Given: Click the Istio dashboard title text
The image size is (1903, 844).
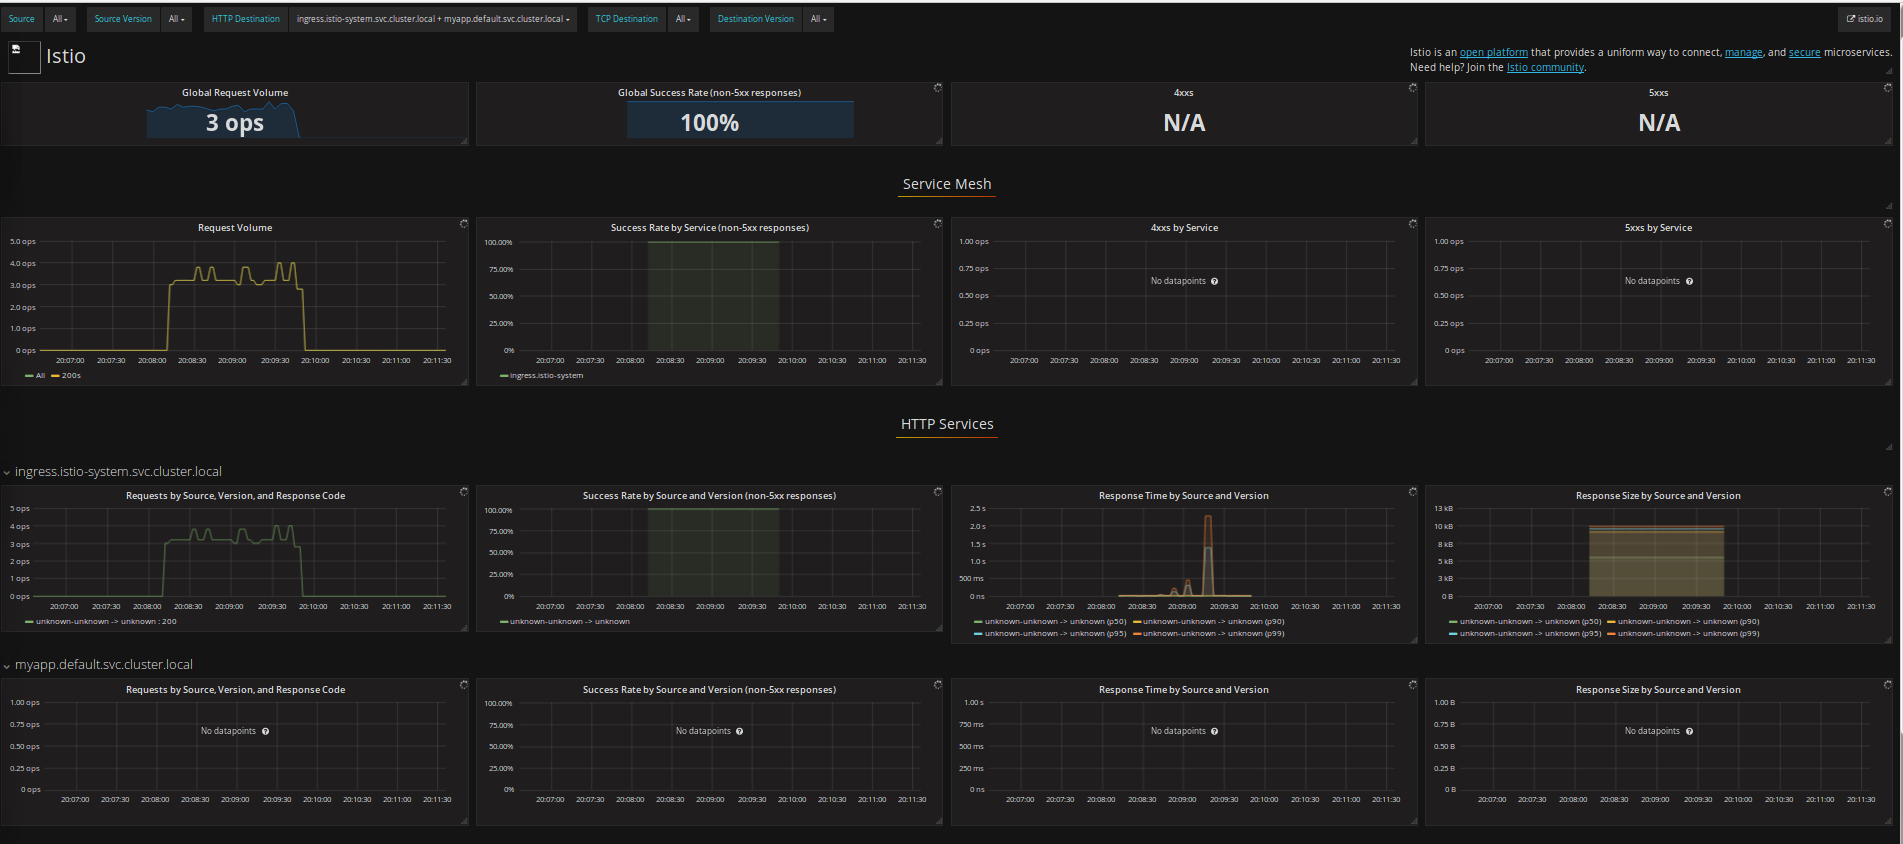Looking at the screenshot, I should pyautogui.click(x=66, y=56).
